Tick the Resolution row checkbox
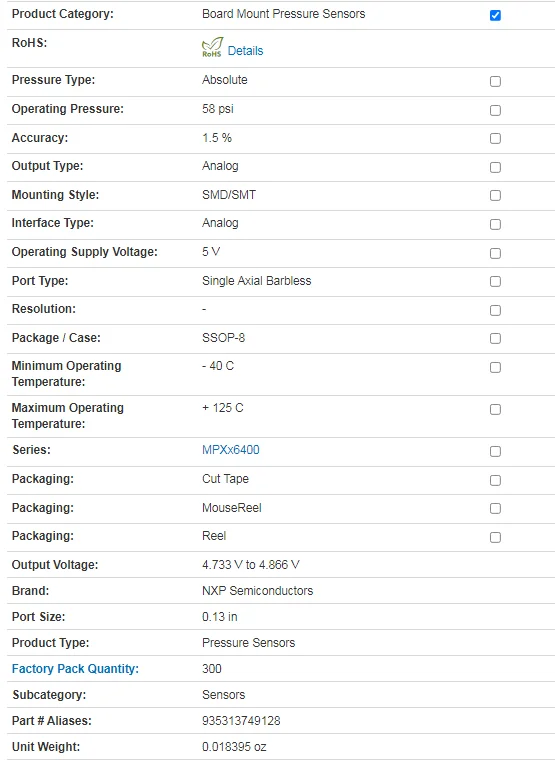This screenshot has height=760, width=555. coord(495,310)
